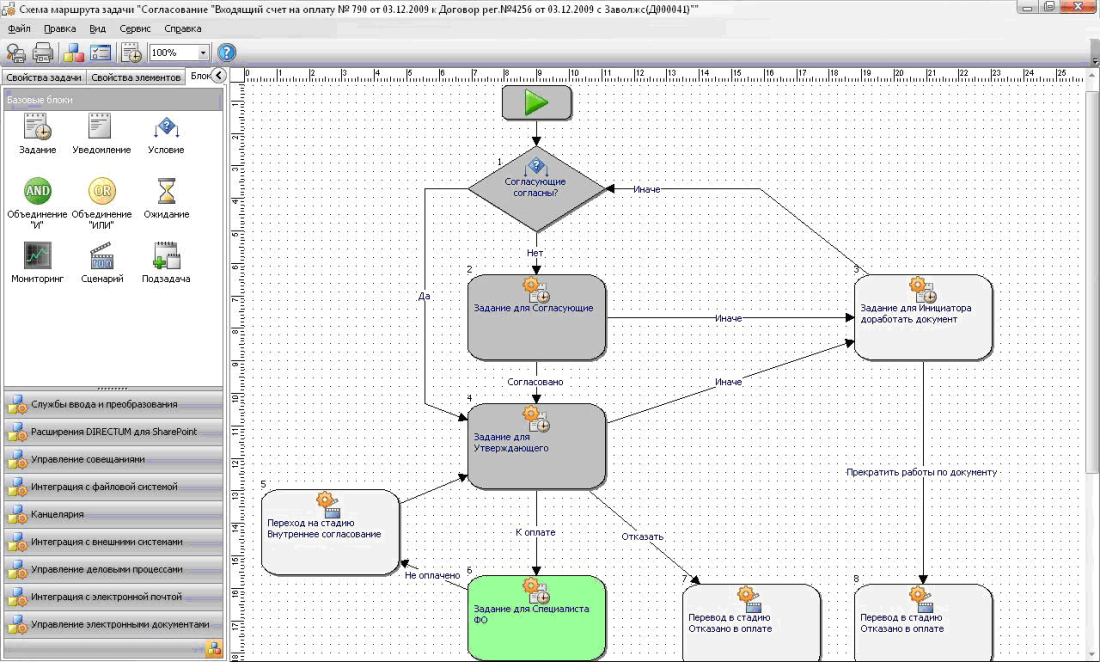This screenshot has height=662, width=1100.
Task: Select the Согласующие согласны? condition diamond
Action: 537,189
